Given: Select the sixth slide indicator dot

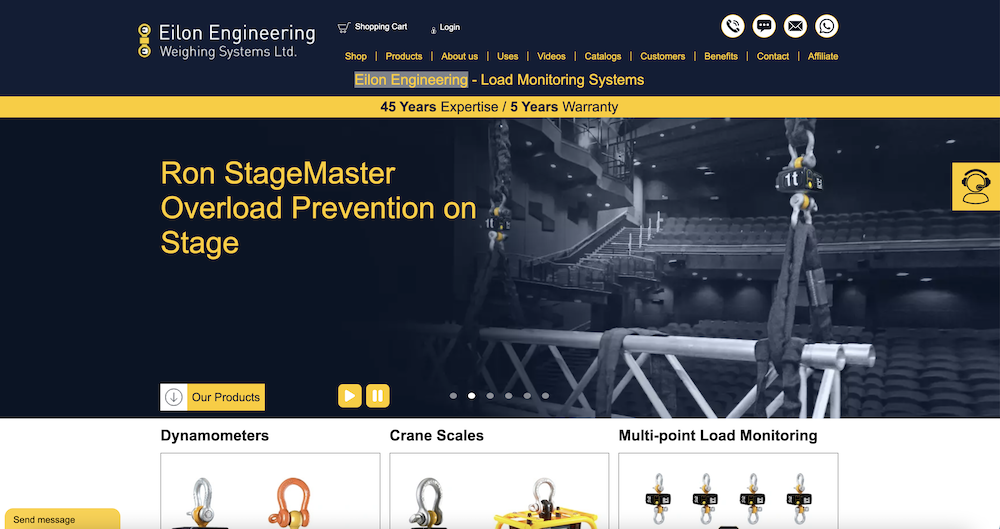Looking at the screenshot, I should point(545,396).
